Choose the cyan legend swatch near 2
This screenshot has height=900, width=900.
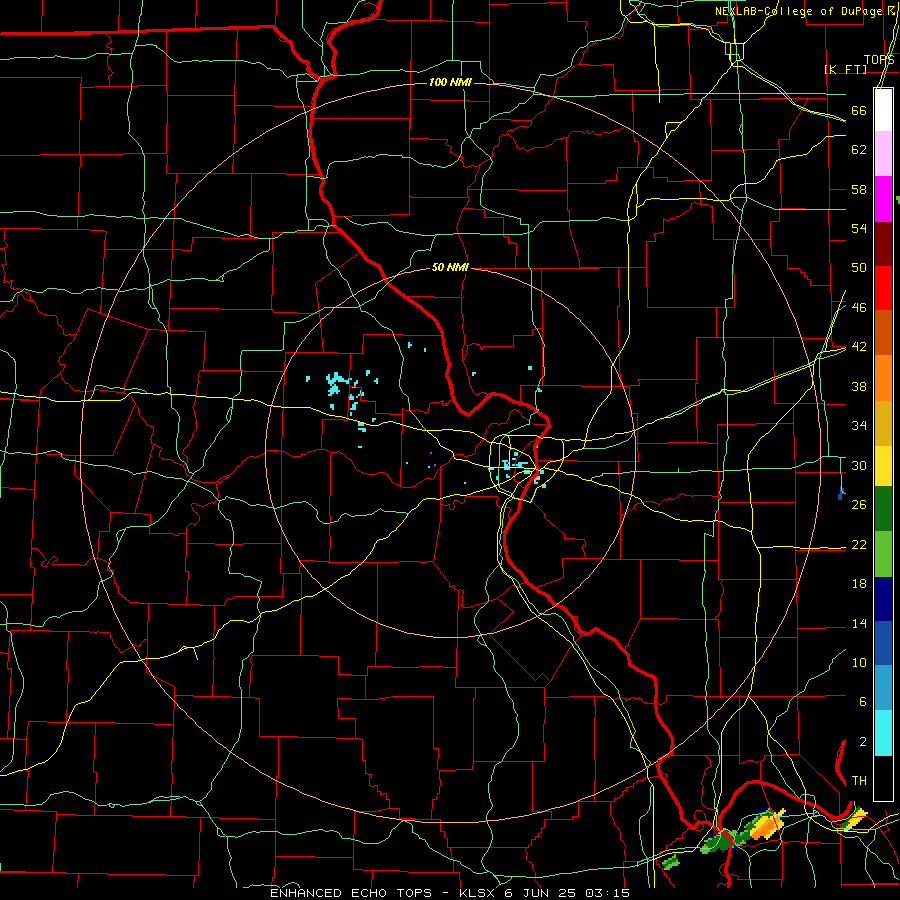coord(883,733)
